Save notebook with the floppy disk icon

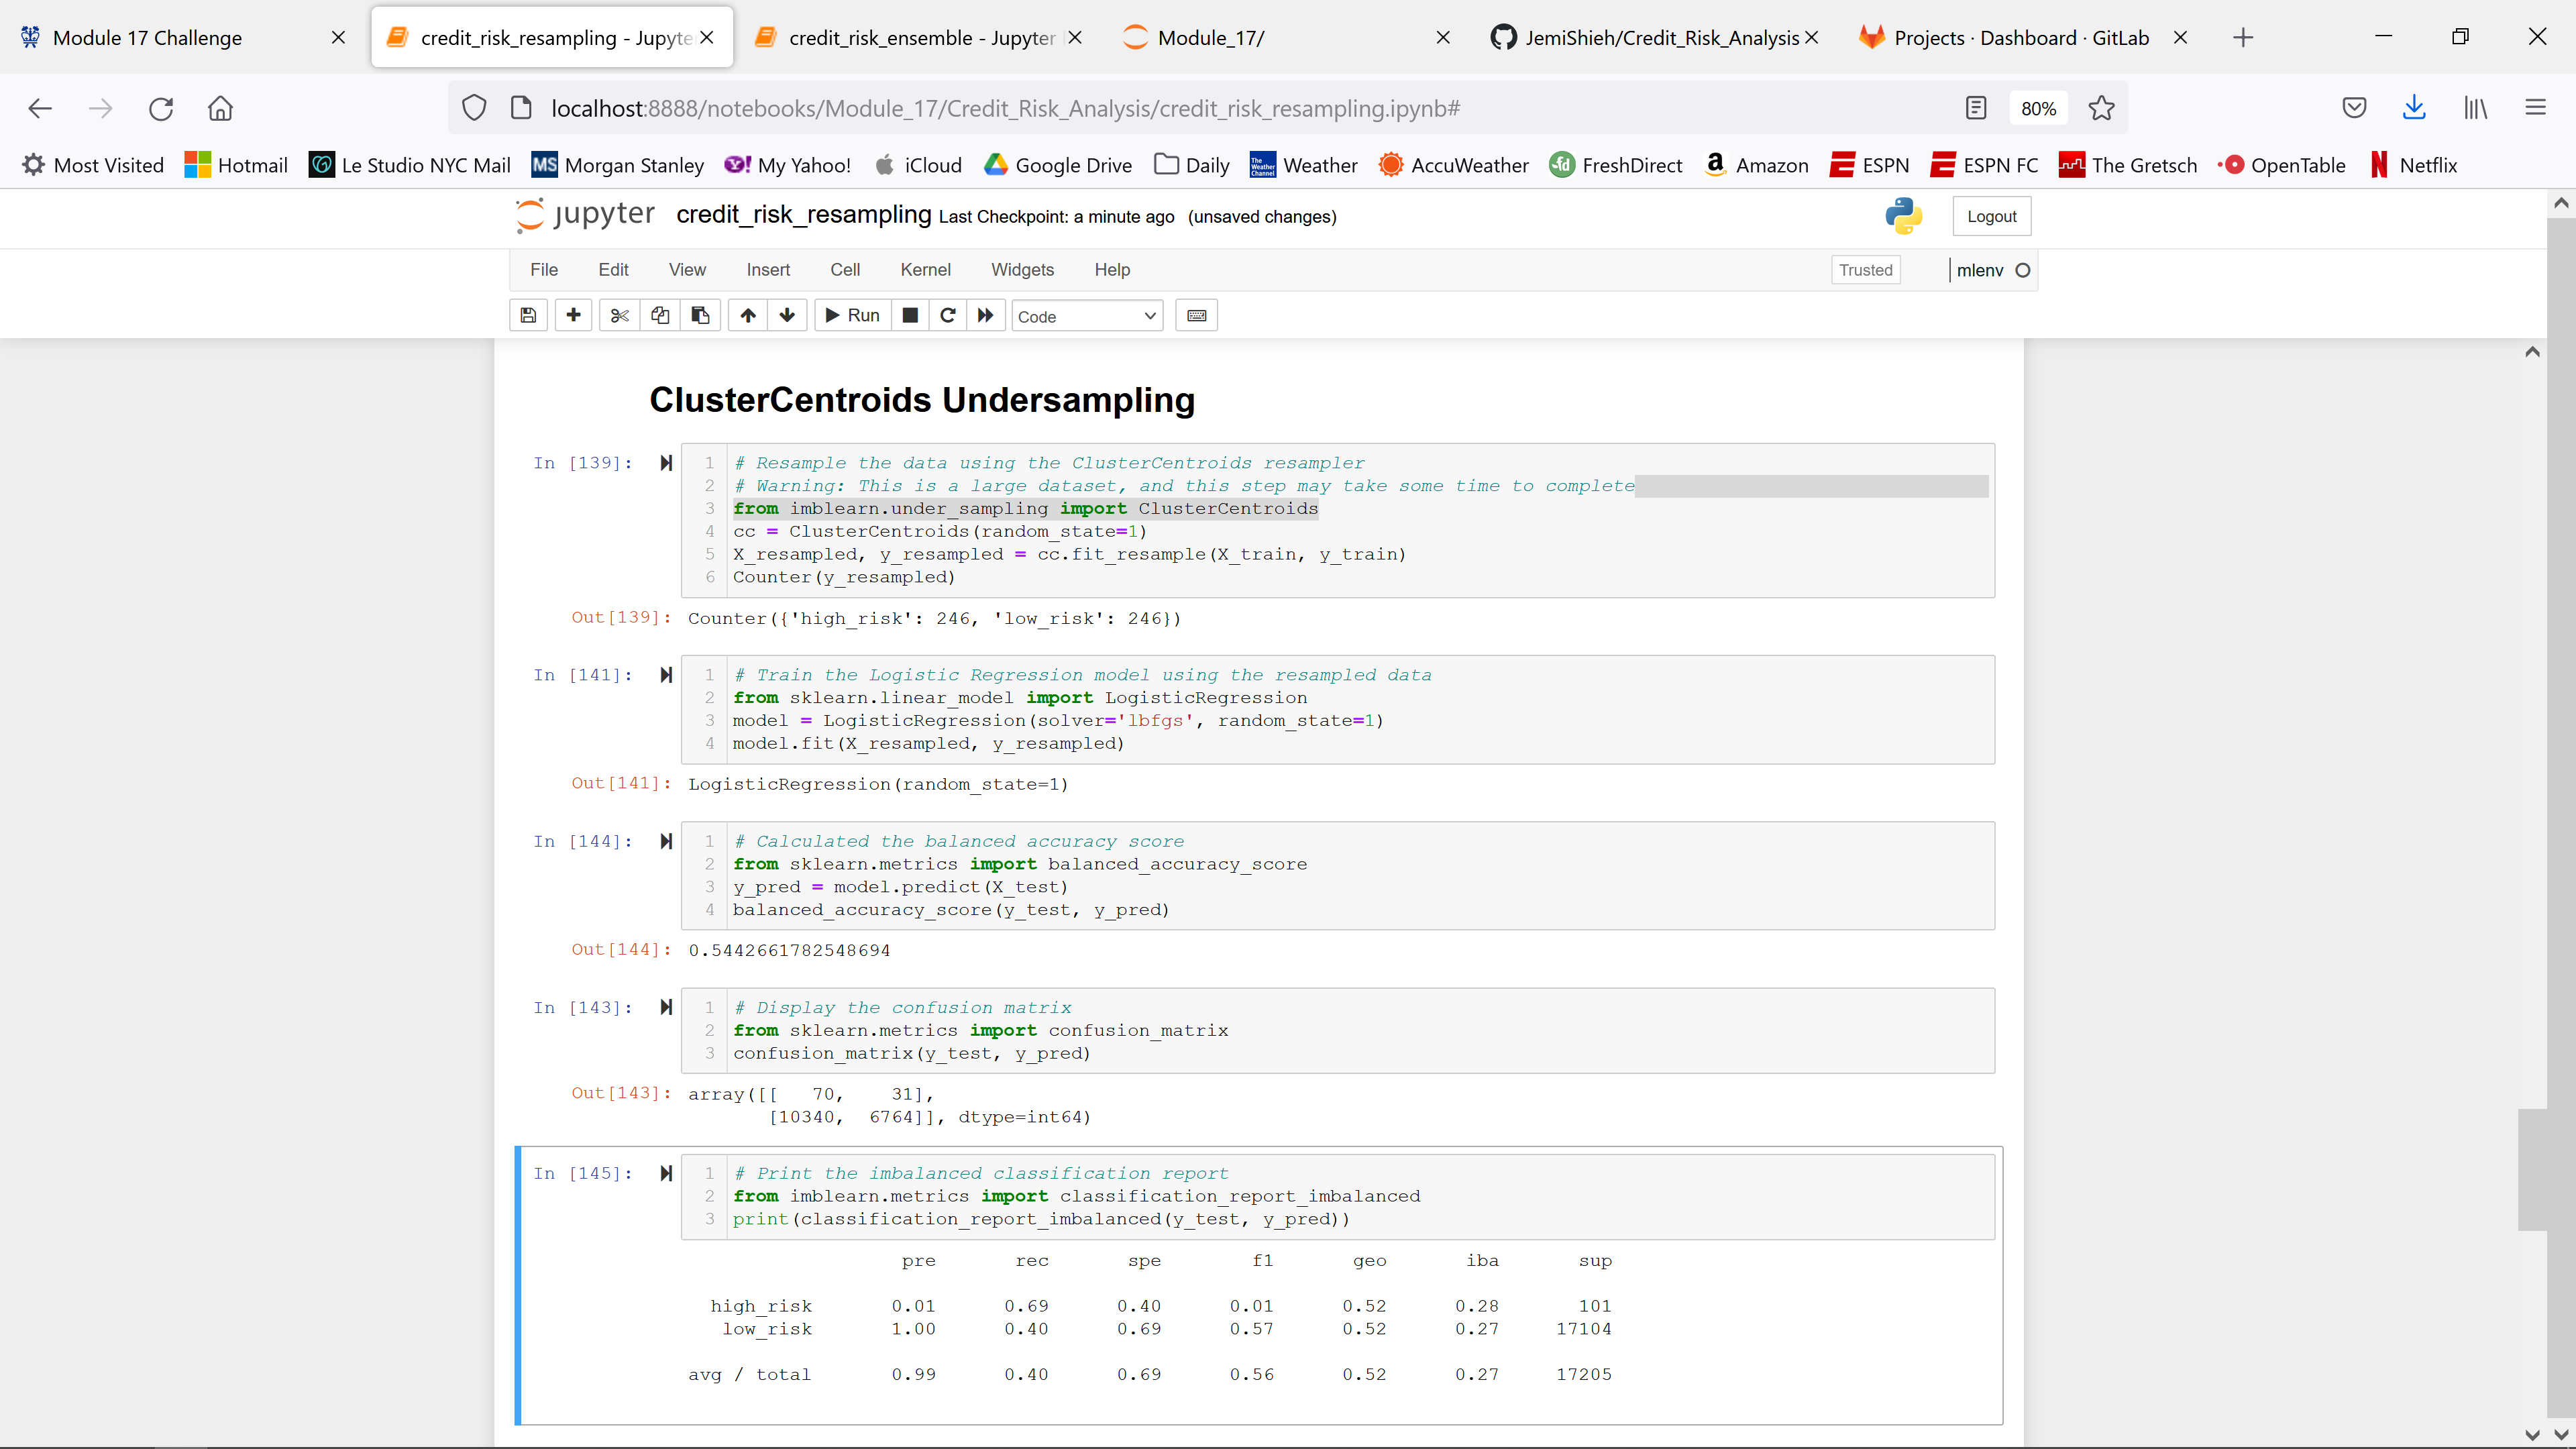pyautogui.click(x=528, y=316)
